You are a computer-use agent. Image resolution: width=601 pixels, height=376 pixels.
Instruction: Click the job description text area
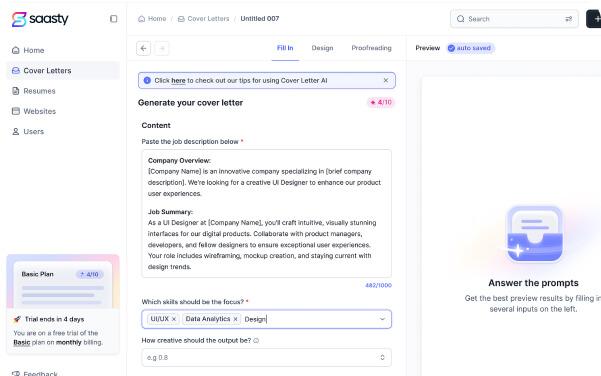(x=266, y=213)
